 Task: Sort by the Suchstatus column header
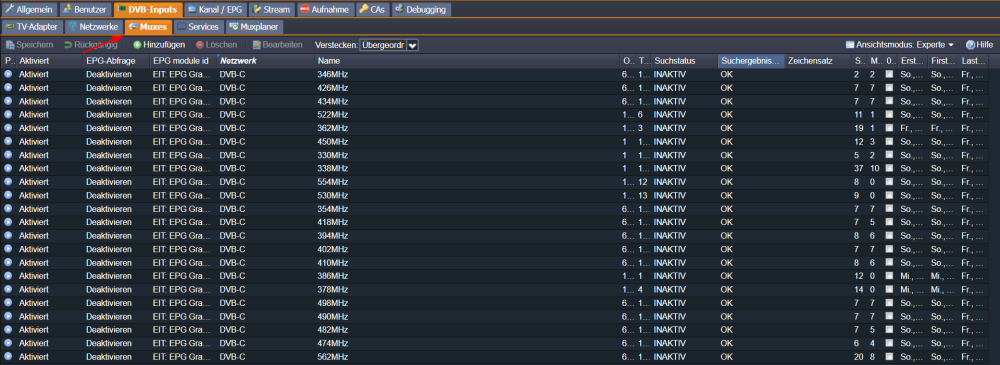tap(684, 61)
